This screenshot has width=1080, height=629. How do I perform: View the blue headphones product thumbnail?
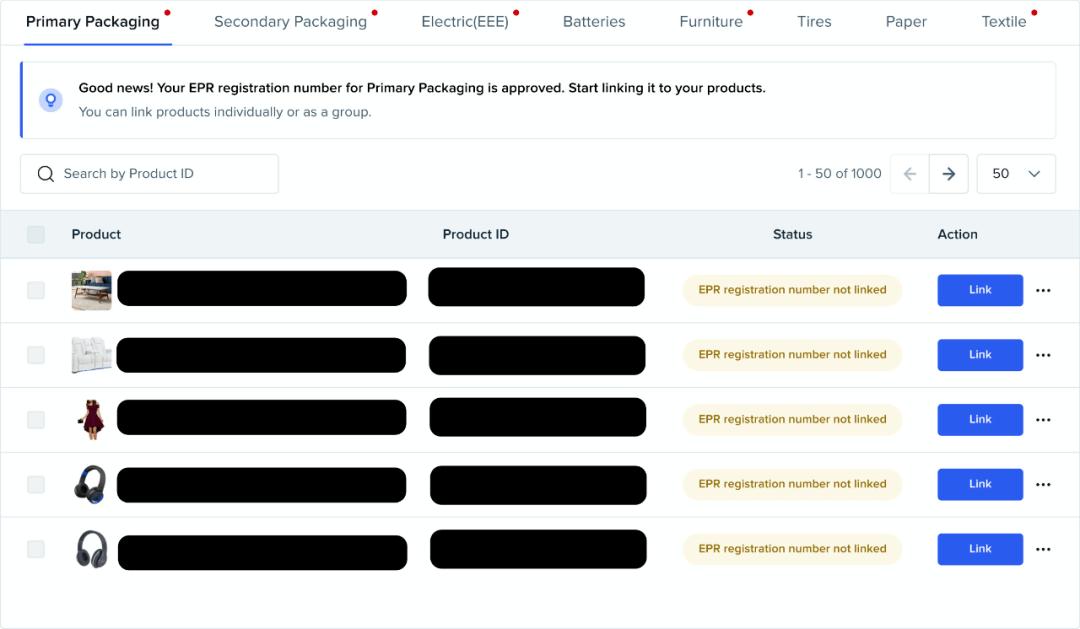click(91, 484)
